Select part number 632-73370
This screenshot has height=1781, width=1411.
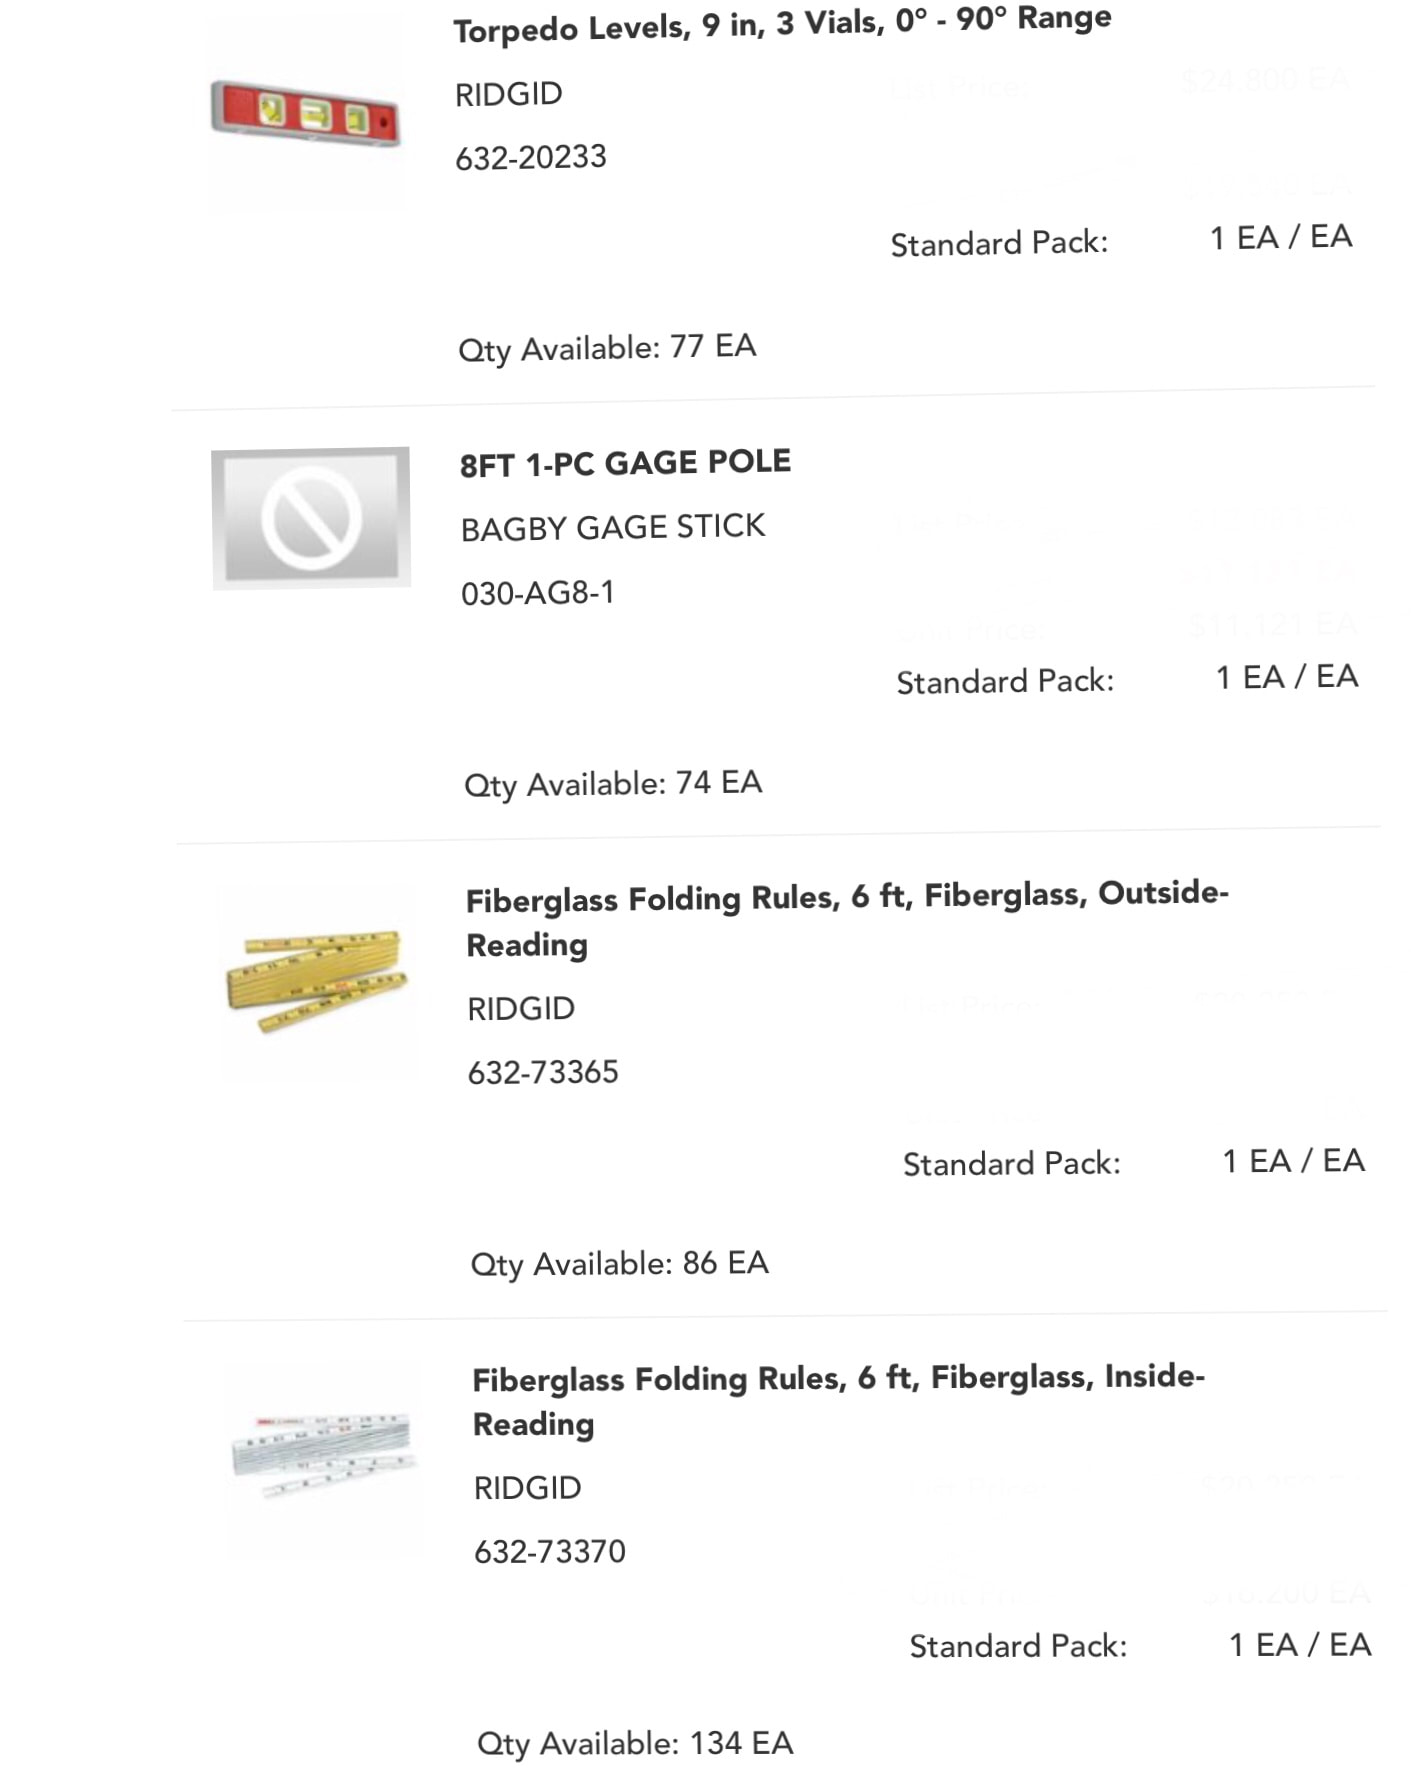pos(549,1551)
